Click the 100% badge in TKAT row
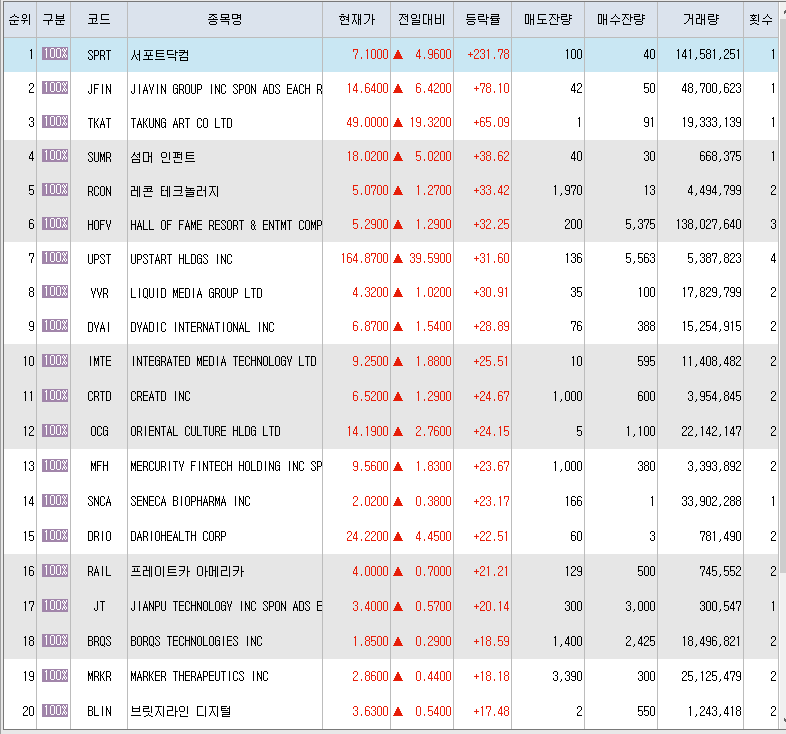The height and width of the screenshot is (734, 786). tap(55, 122)
